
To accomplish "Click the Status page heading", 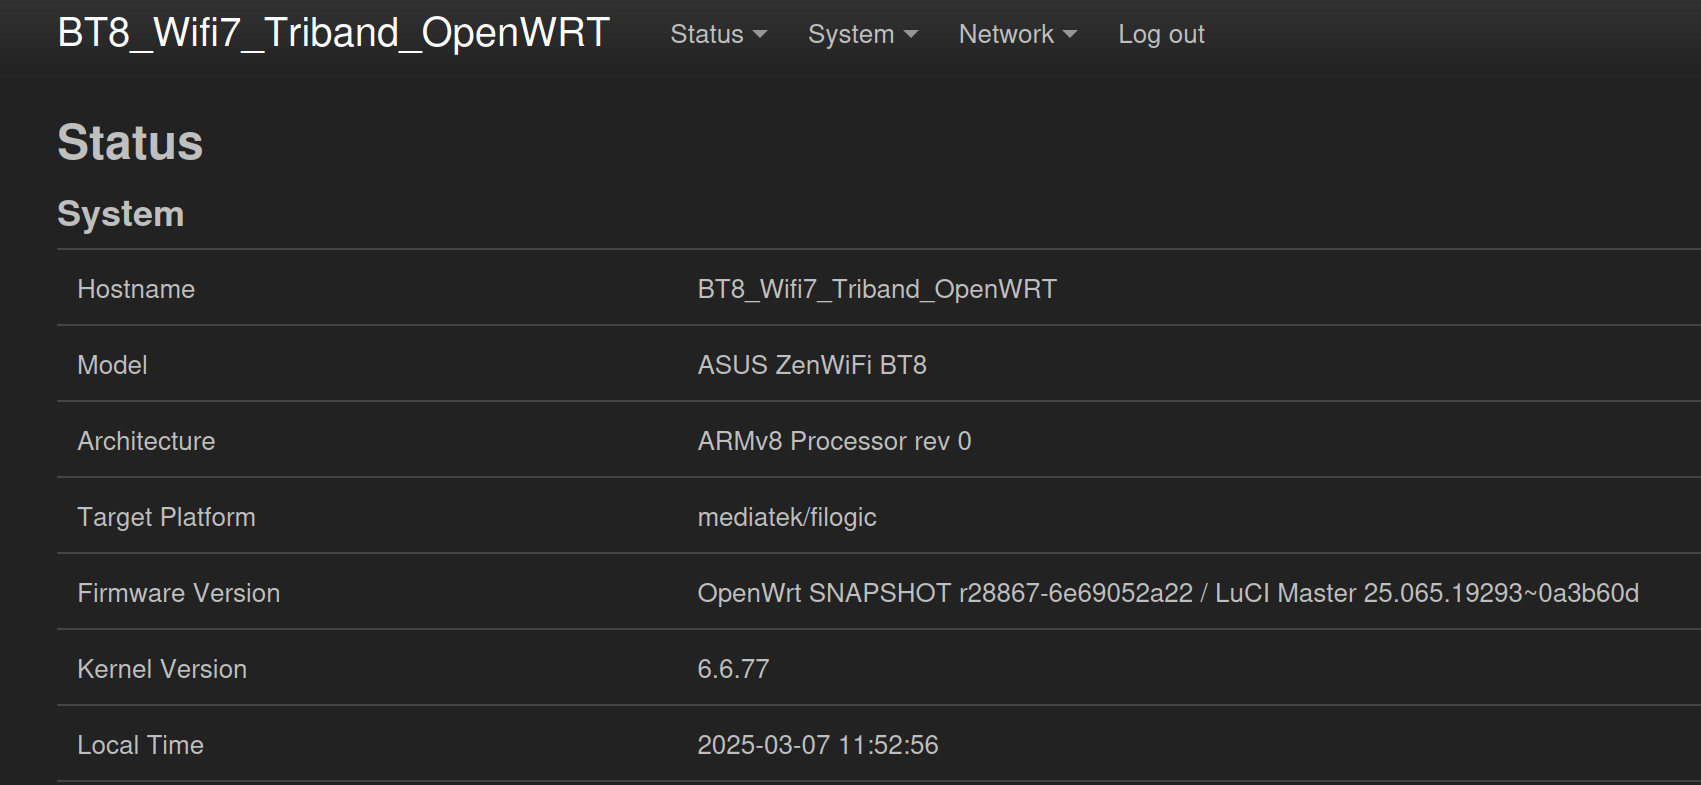I will (130, 142).
